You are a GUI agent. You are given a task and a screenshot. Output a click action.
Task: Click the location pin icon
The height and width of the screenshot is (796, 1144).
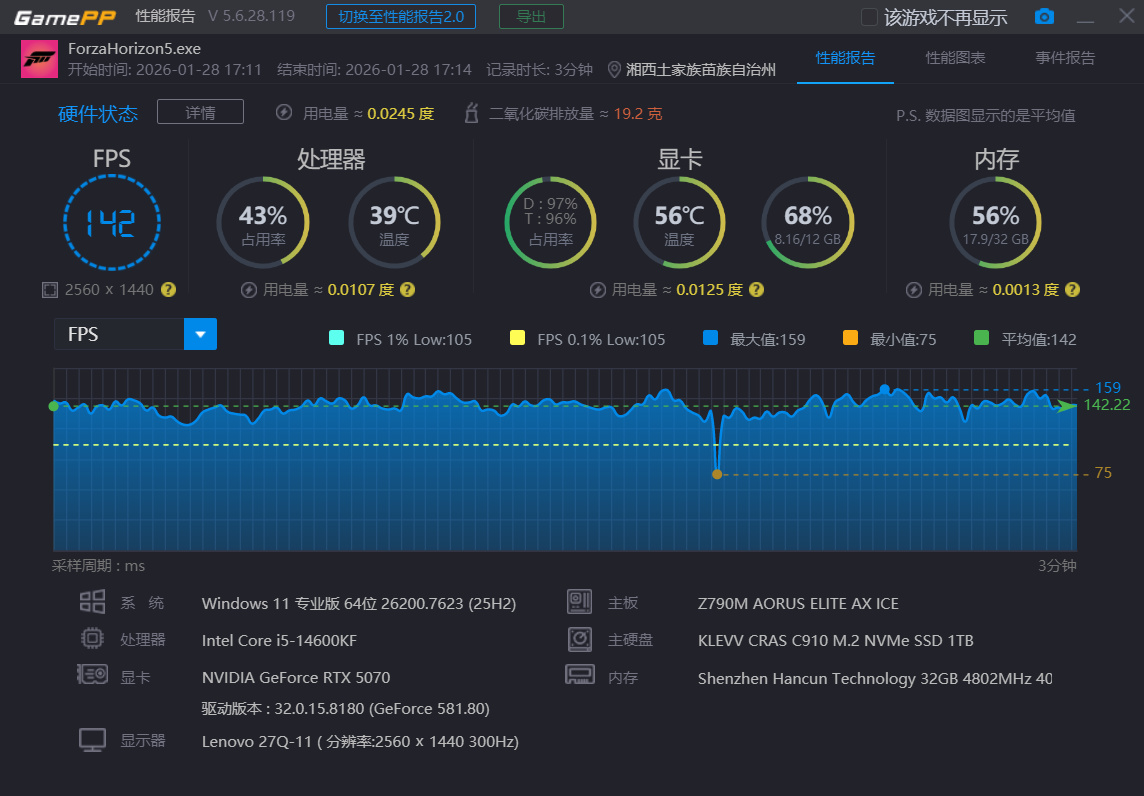(x=614, y=69)
